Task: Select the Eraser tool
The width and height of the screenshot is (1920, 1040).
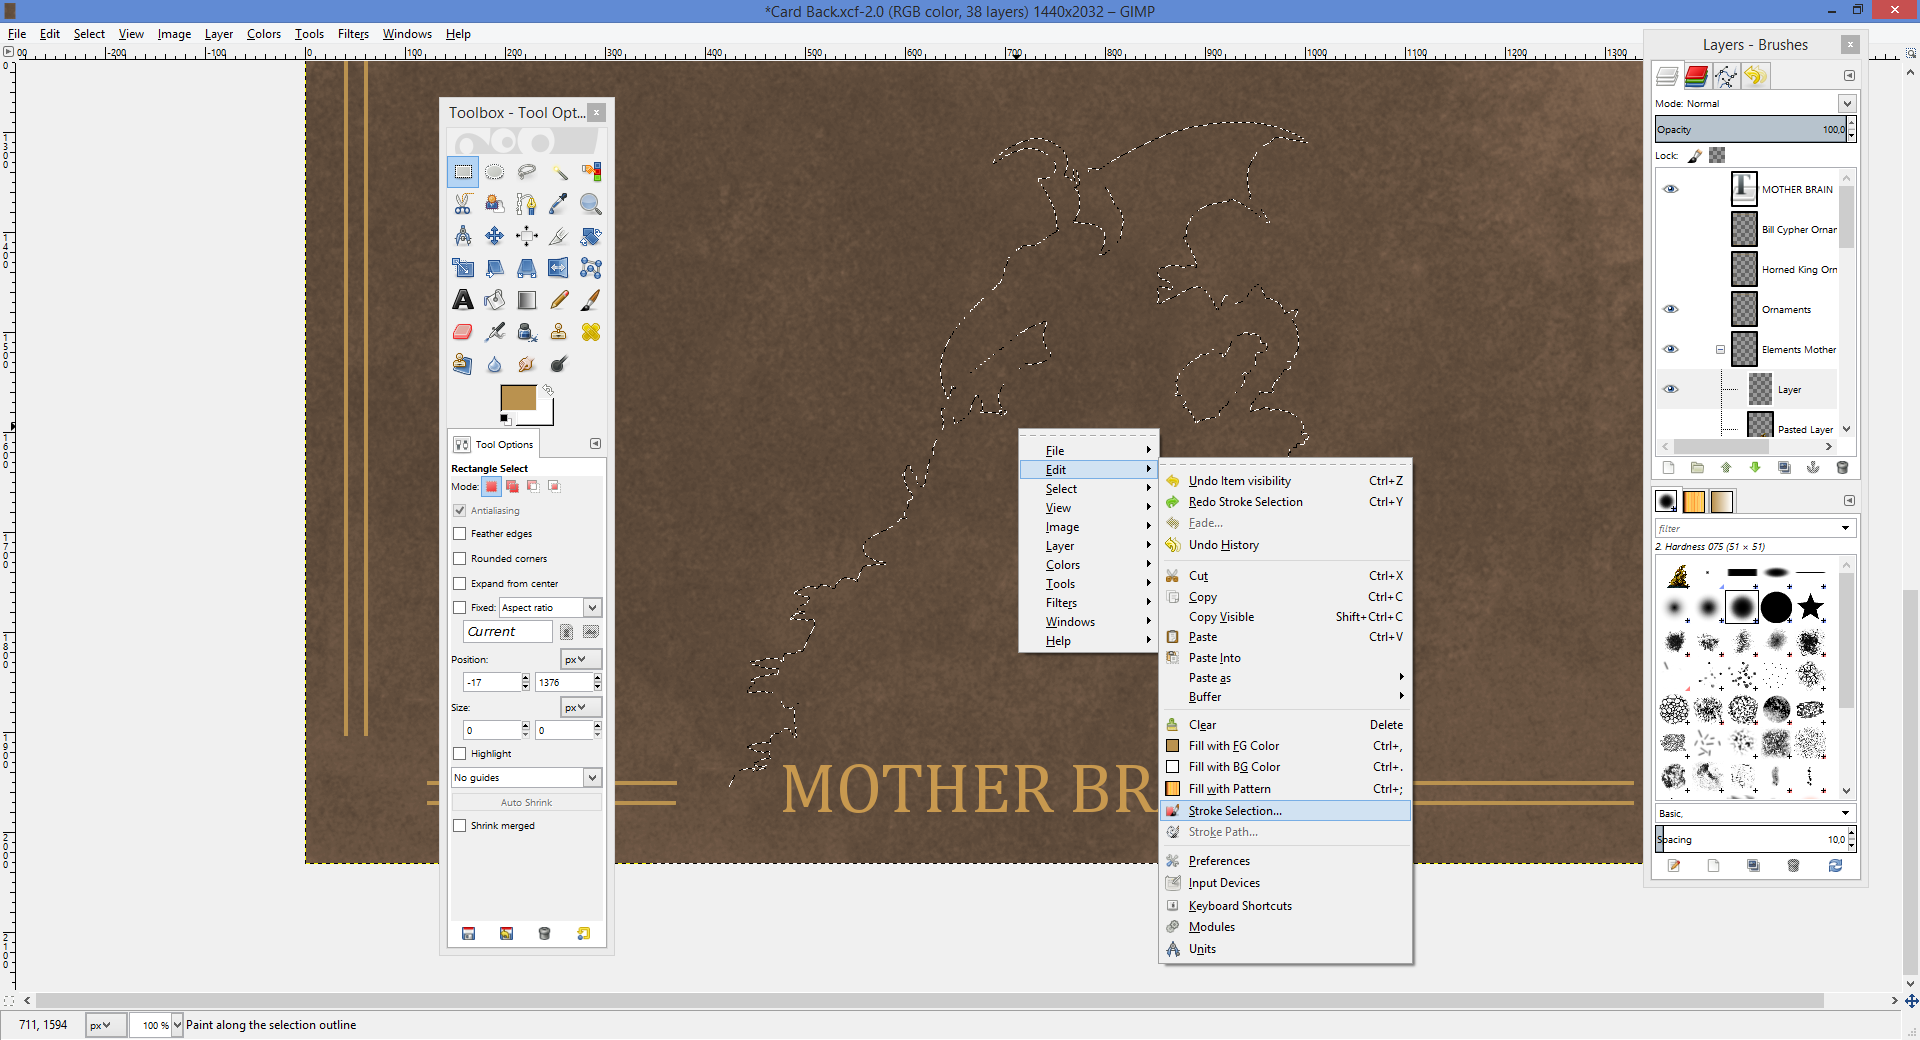Action: 463,332
